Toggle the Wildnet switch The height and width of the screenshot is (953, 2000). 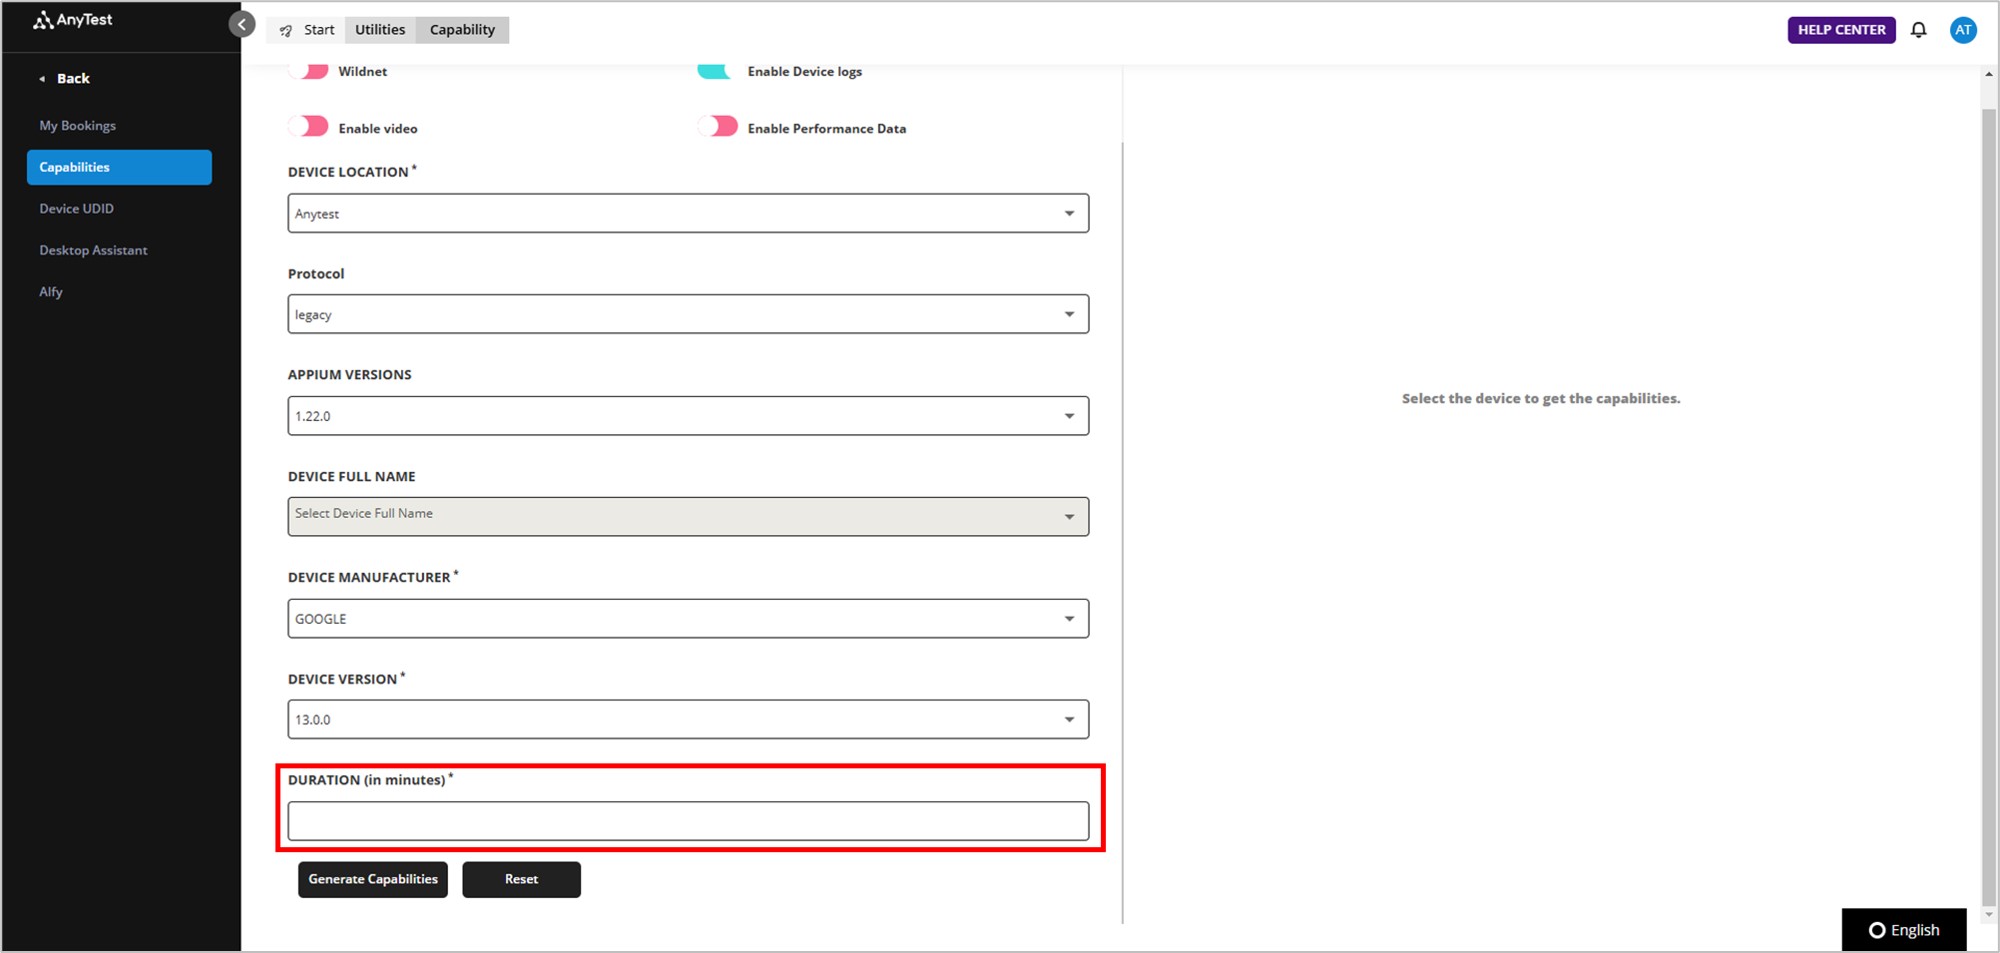pos(309,71)
